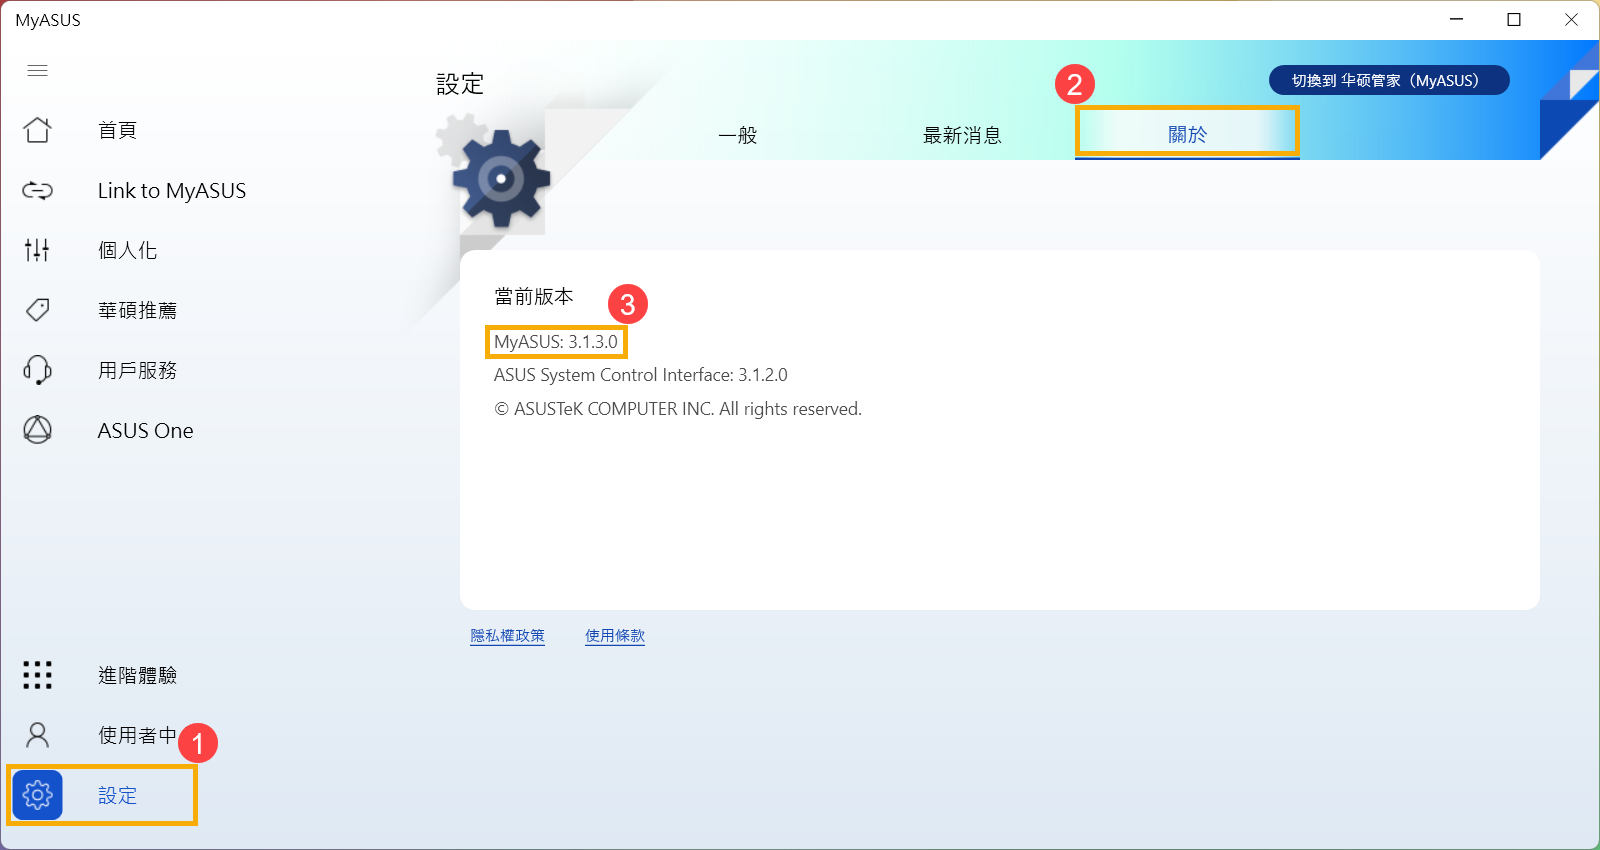Click the 切換到 华硕管家 (MyASUS) button
1600x850 pixels.
click(x=1389, y=80)
